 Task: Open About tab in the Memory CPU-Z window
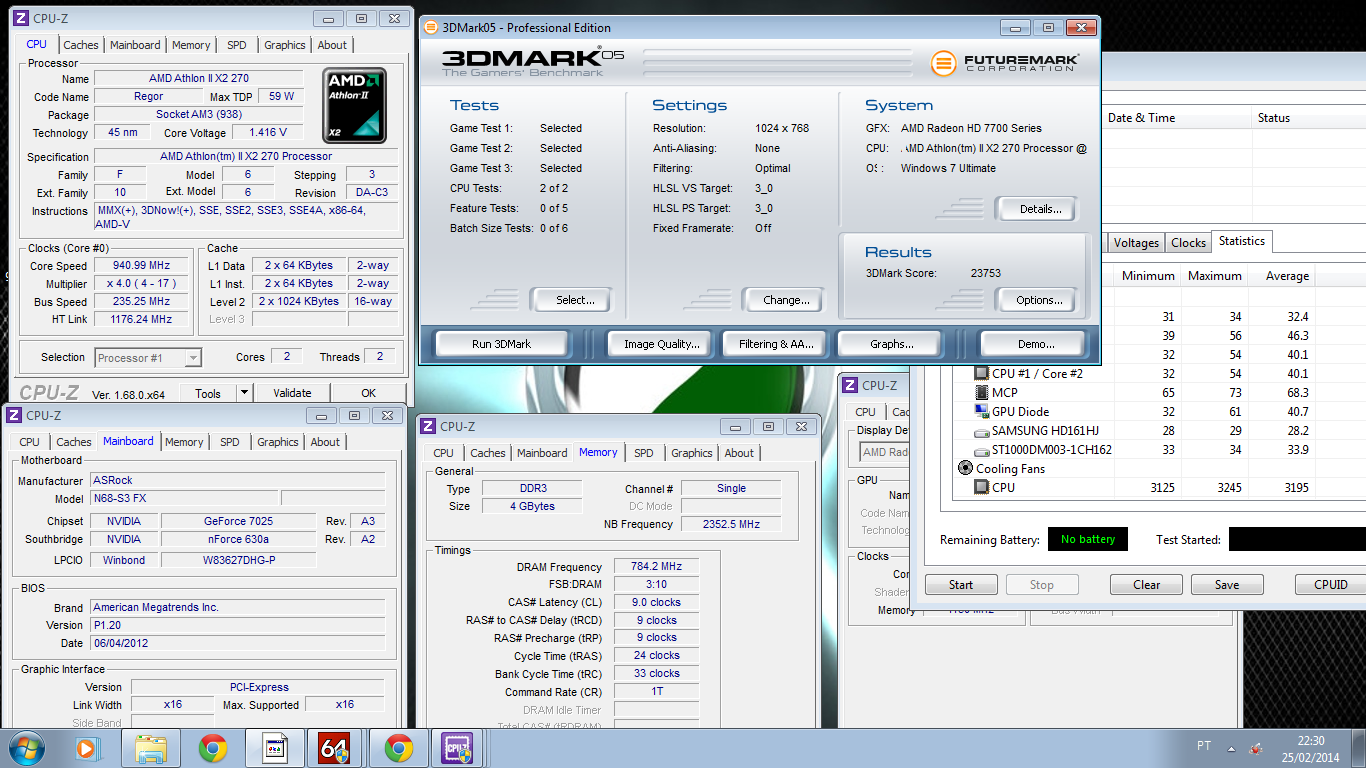[x=739, y=453]
